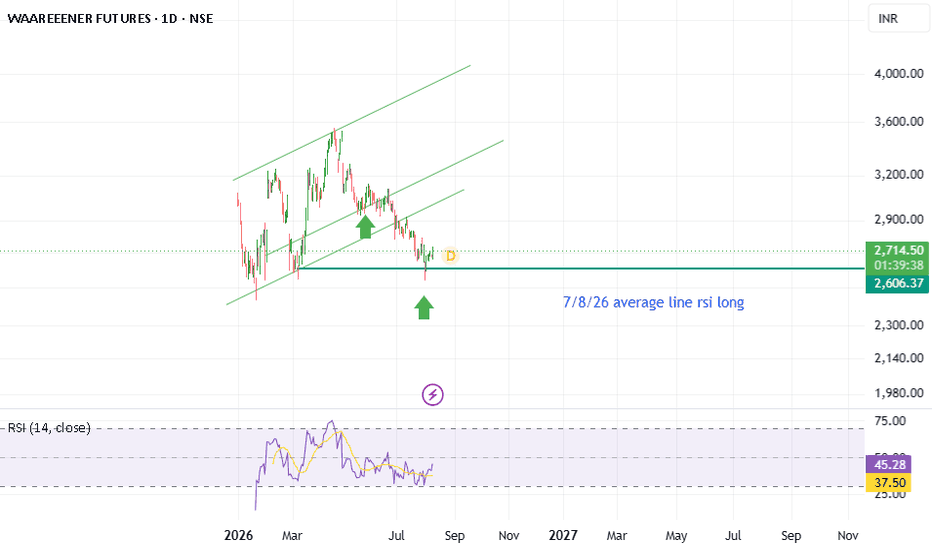Click the 3,200.00 price axis label

point(899,175)
